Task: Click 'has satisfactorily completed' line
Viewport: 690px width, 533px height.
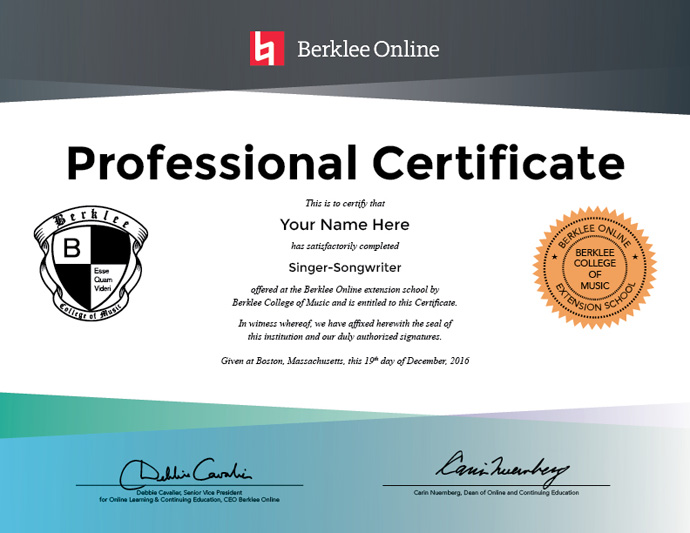Action: coord(345,246)
